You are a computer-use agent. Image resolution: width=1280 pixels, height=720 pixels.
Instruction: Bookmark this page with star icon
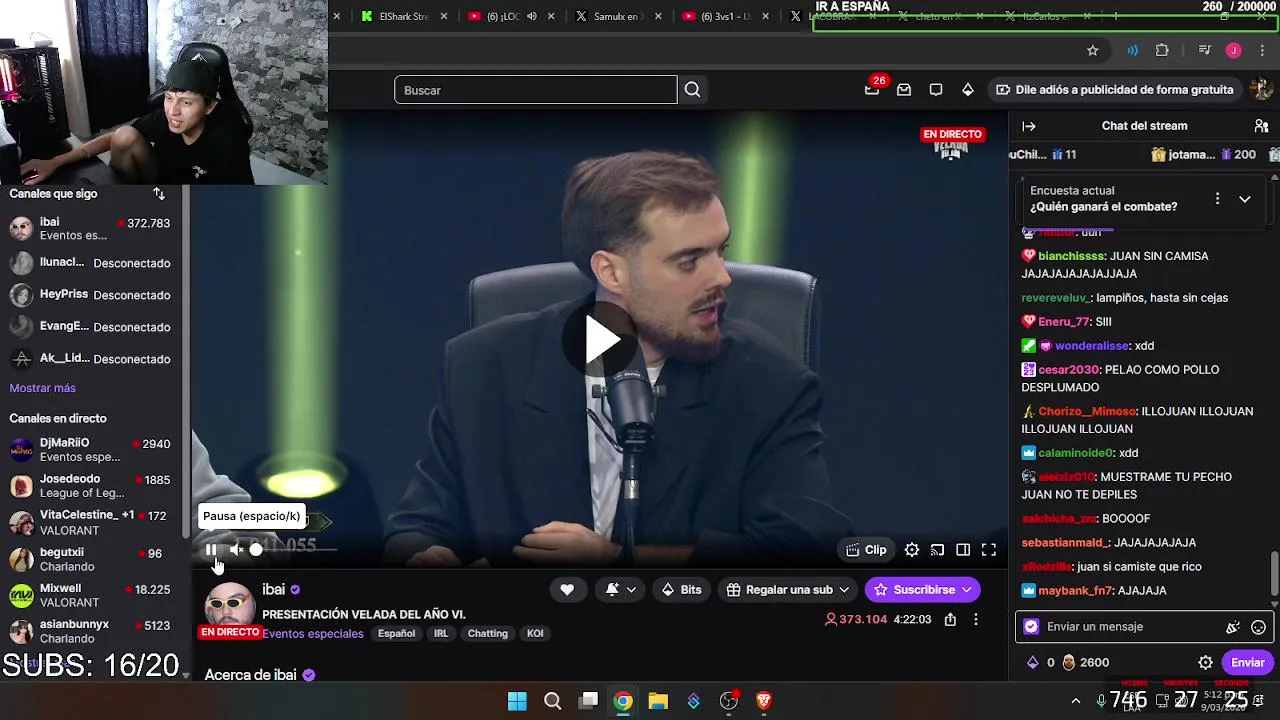click(1093, 50)
